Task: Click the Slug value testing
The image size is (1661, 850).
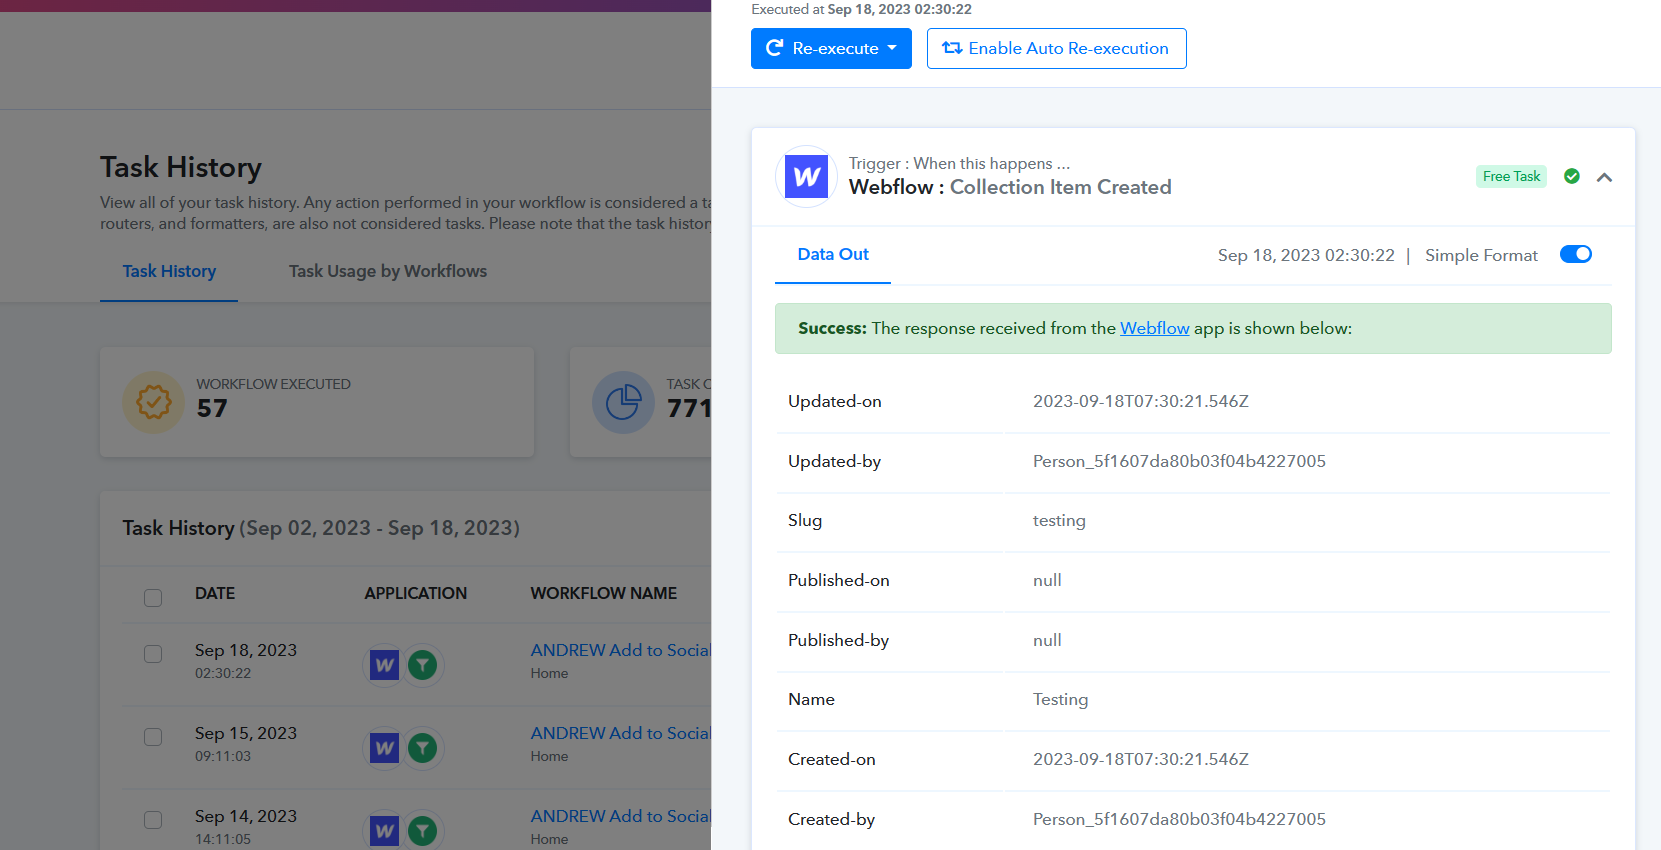Action: (x=1059, y=520)
